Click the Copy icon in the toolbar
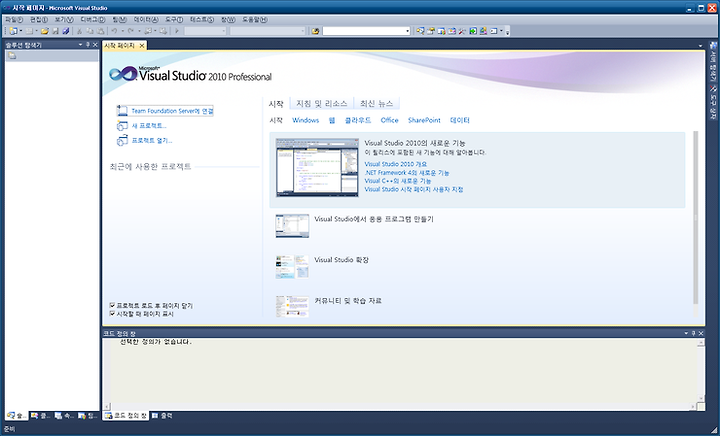 pyautogui.click(x=90, y=31)
